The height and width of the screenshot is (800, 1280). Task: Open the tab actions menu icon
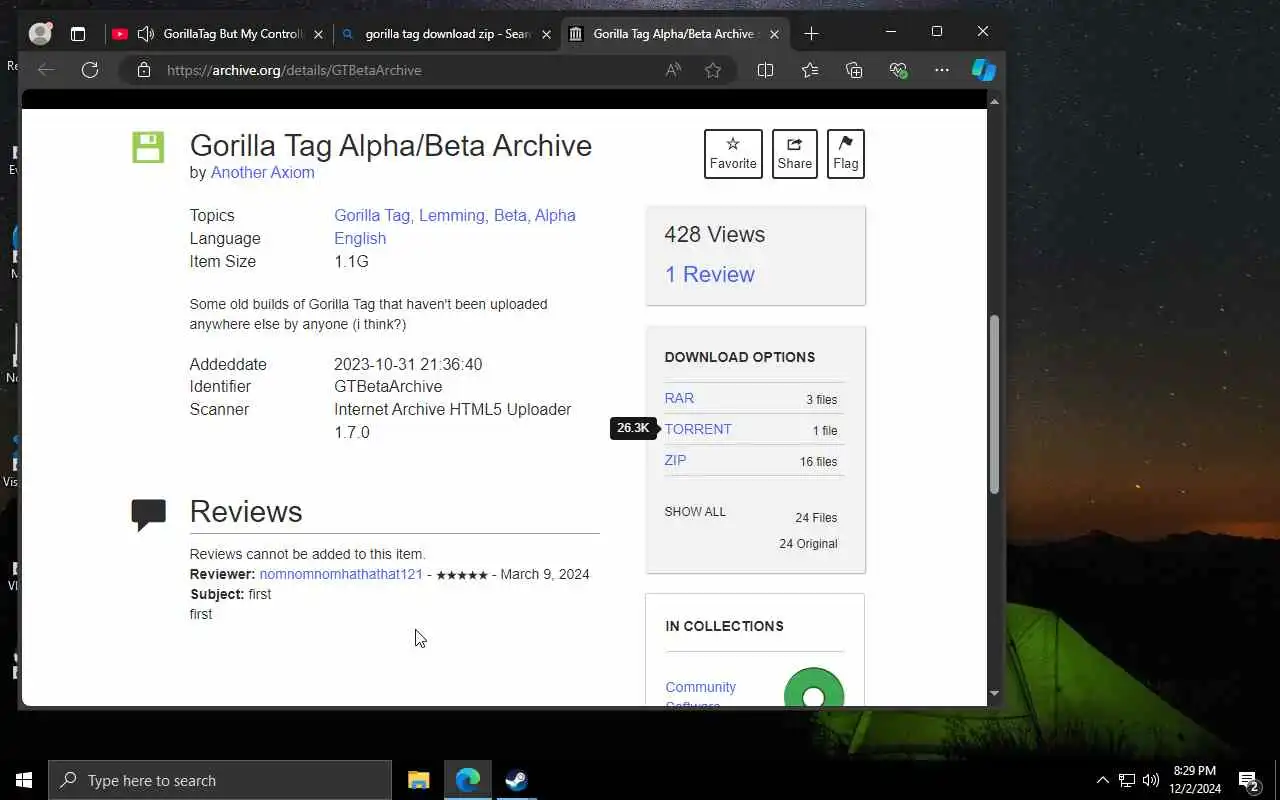click(x=78, y=34)
